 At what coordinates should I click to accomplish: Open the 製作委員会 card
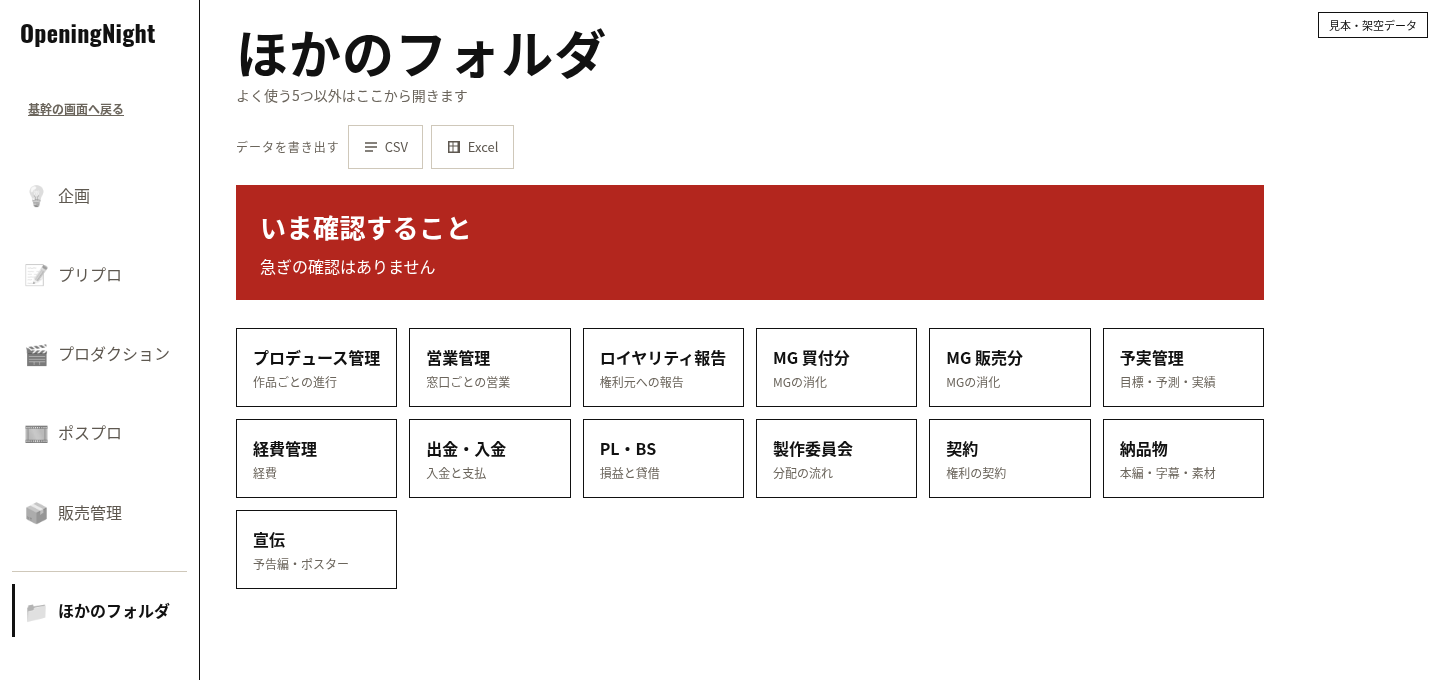[x=836, y=458]
